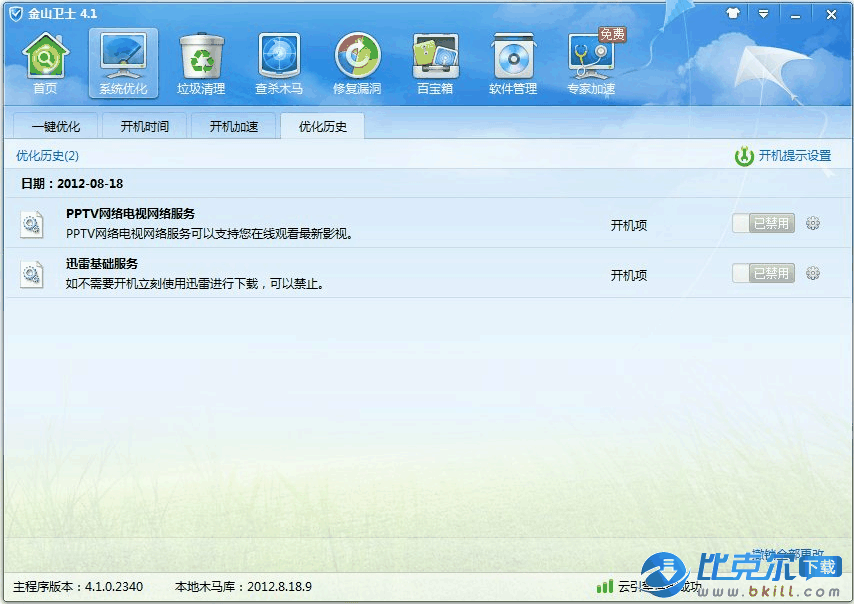
Task: Select the 优化历史 tab
Action: tap(323, 126)
